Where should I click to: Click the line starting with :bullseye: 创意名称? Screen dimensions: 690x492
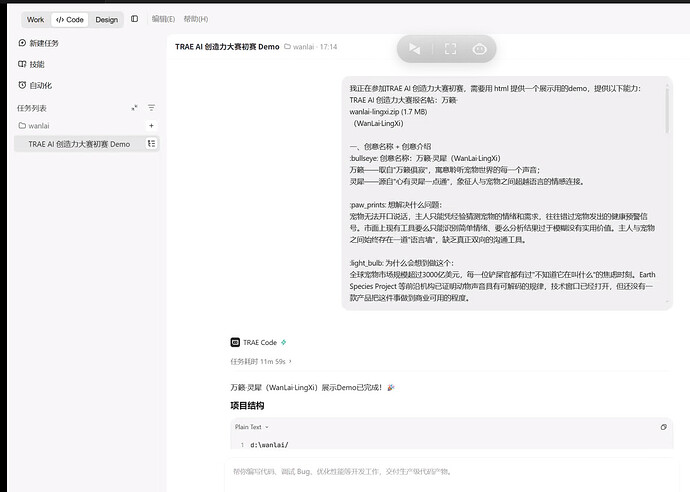click(x=425, y=158)
